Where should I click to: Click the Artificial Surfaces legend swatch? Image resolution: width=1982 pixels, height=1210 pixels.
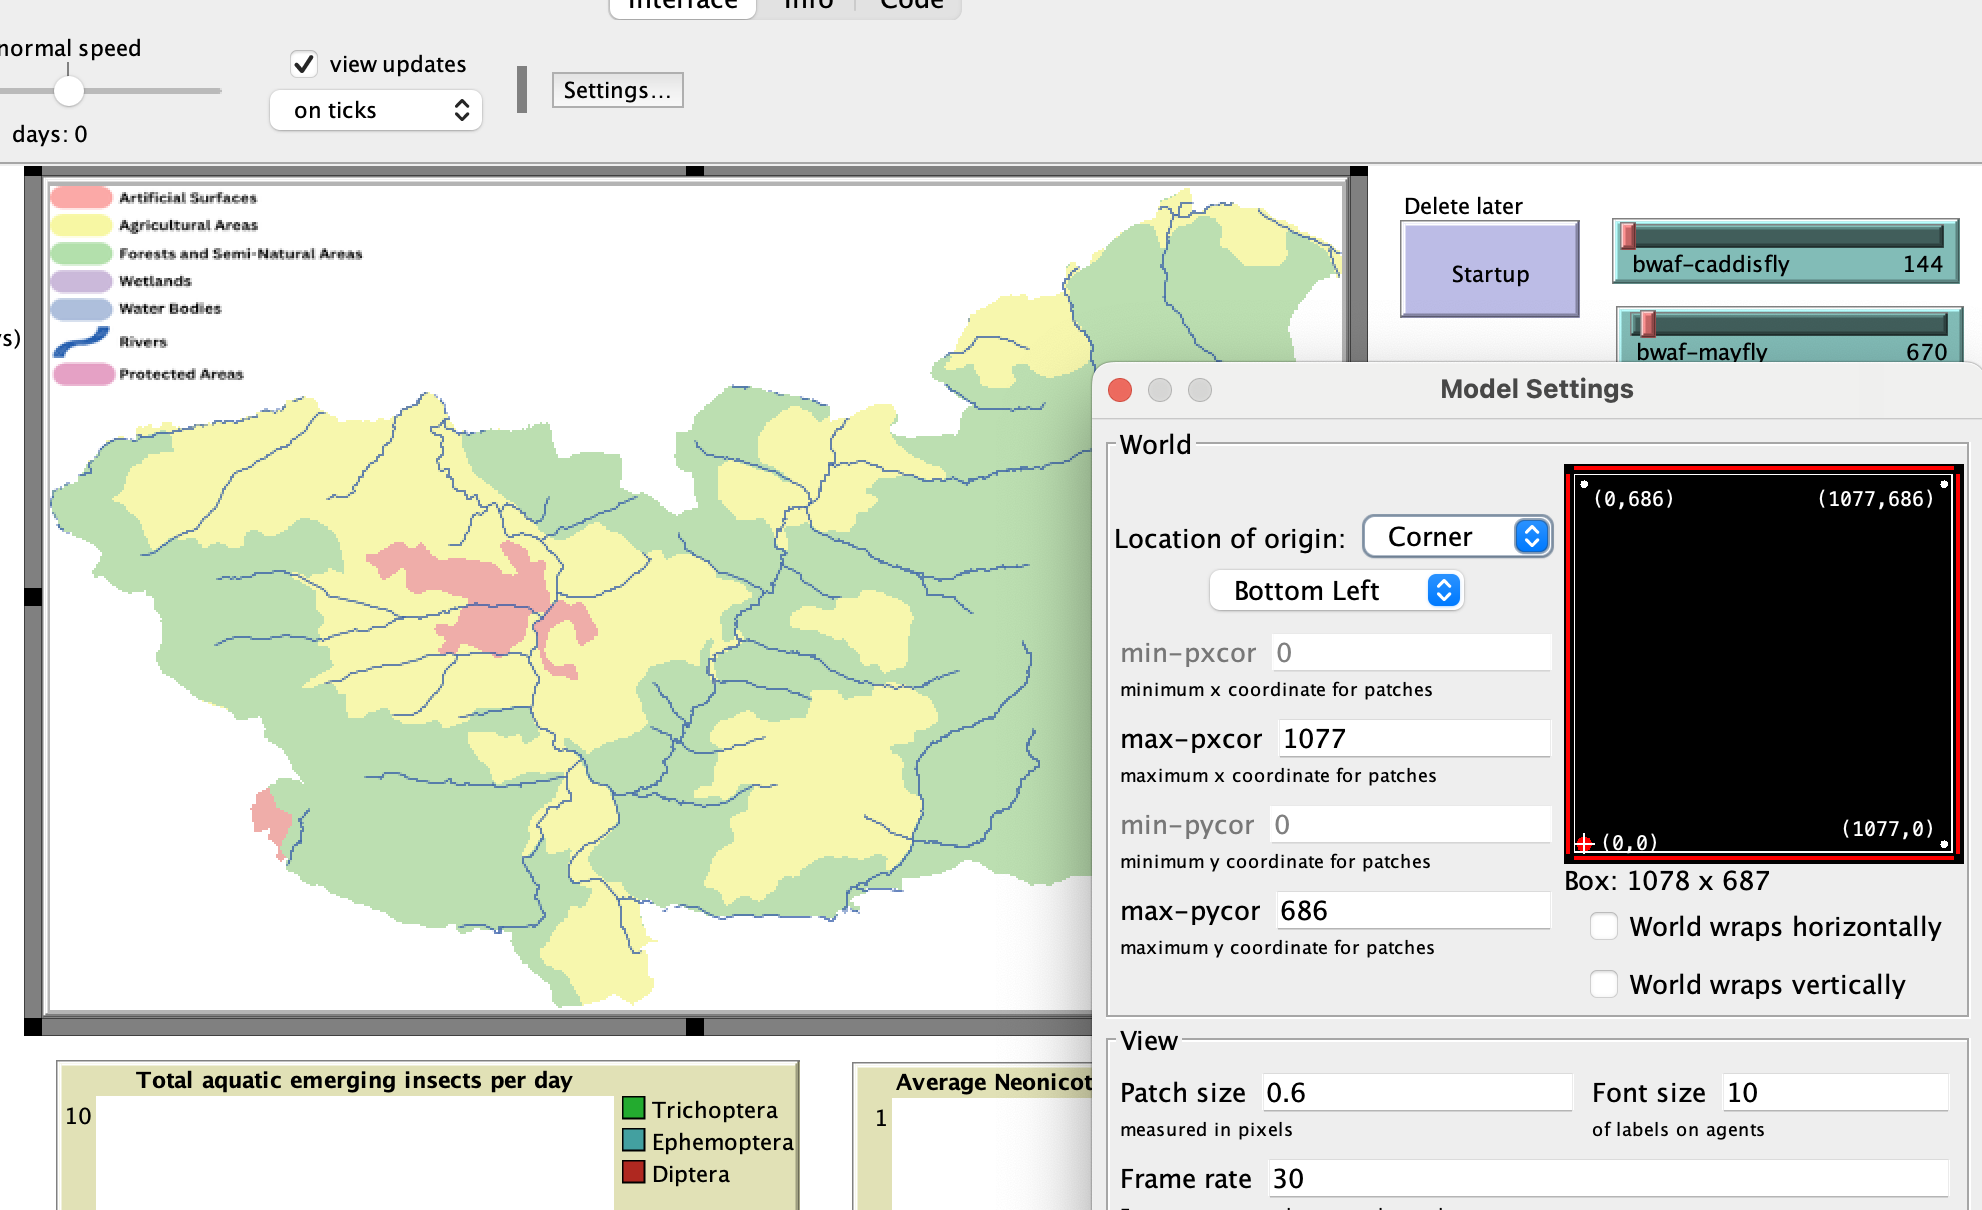81,197
